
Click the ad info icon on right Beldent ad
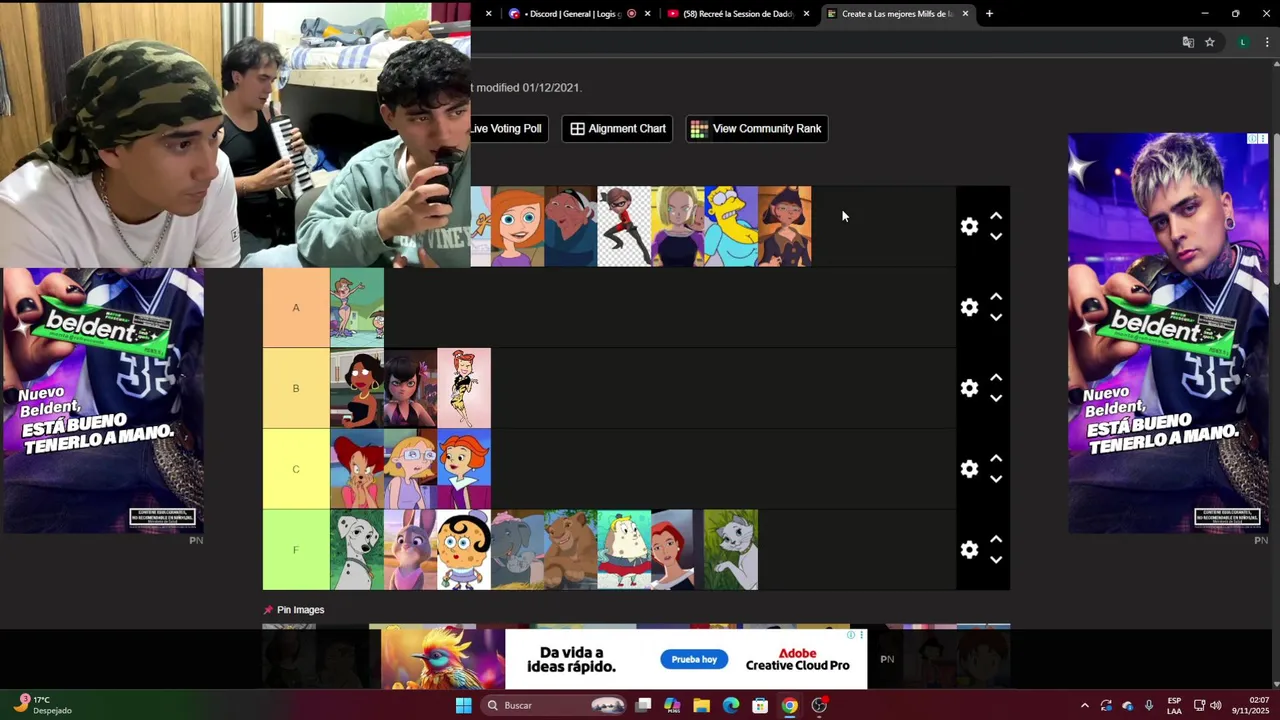click(1253, 139)
